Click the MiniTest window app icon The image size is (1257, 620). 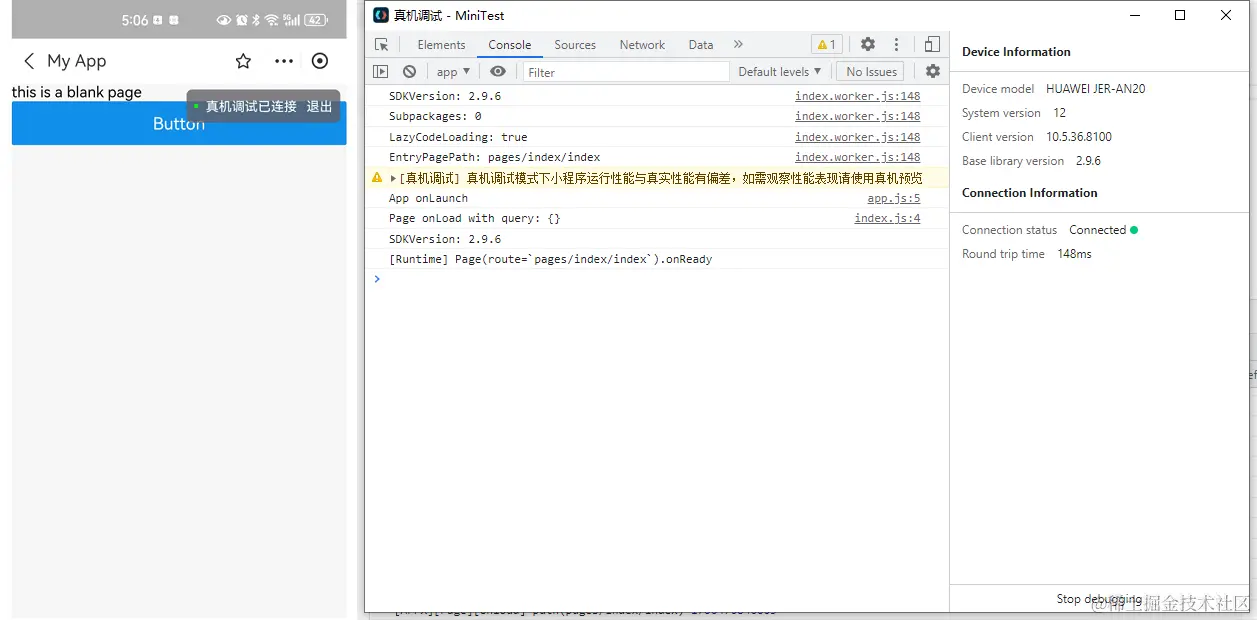click(x=381, y=15)
